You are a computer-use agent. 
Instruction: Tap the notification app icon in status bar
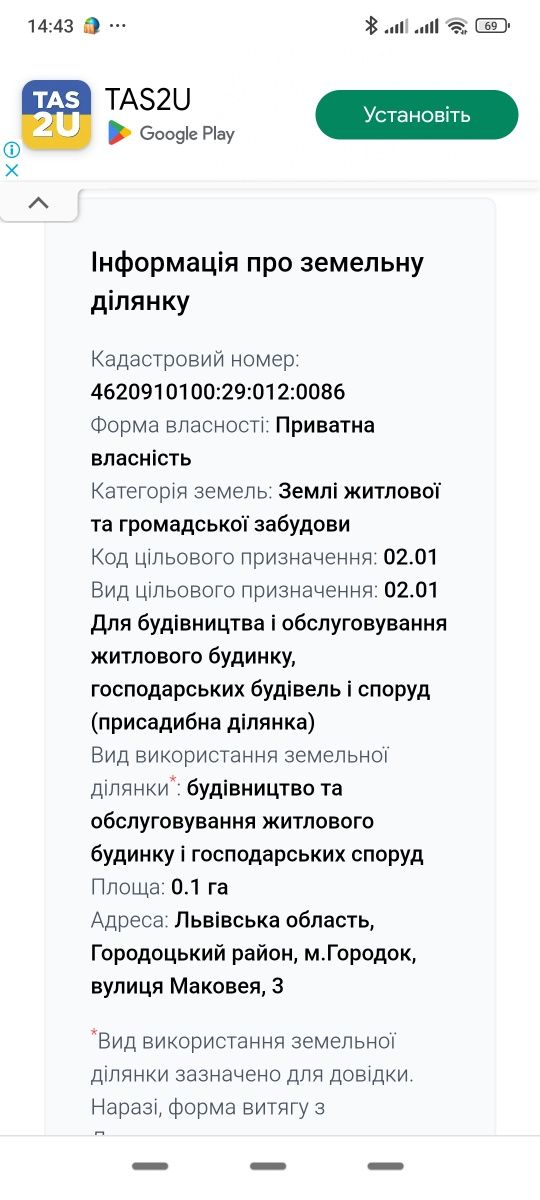tap(92, 26)
